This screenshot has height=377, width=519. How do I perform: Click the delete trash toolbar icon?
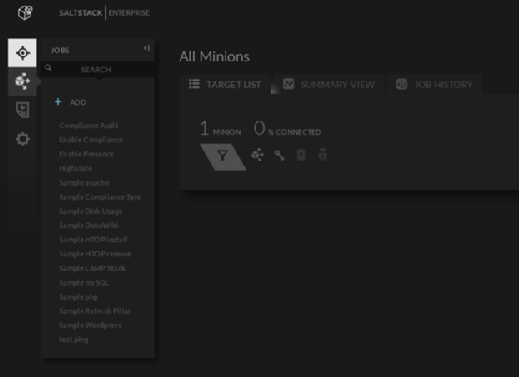[x=322, y=155]
